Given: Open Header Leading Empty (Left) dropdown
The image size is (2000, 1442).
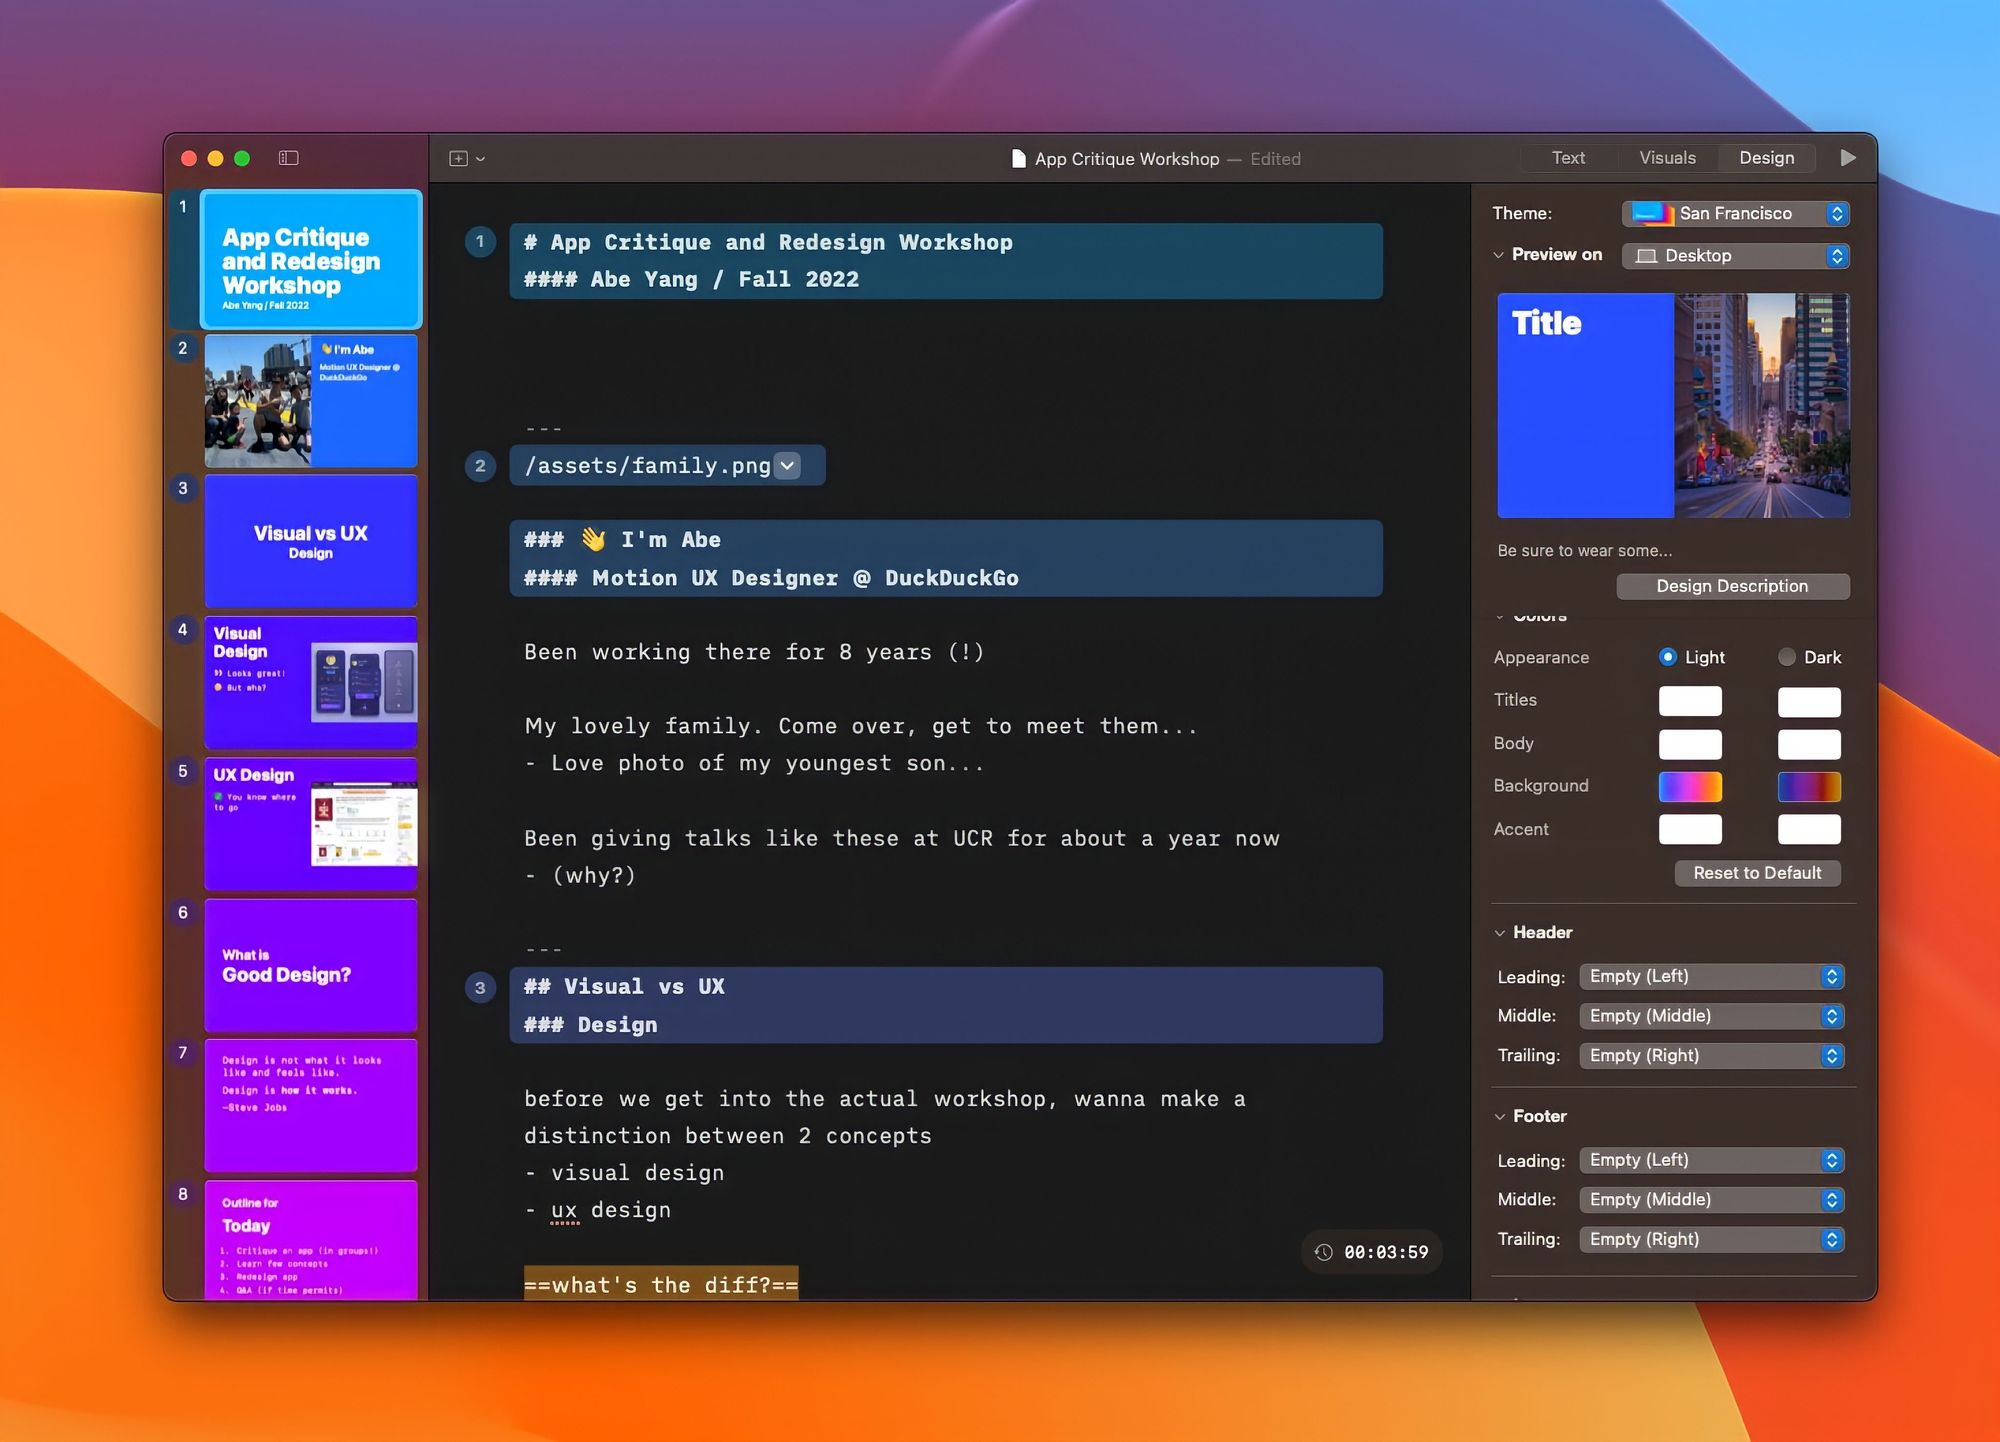Looking at the screenshot, I should point(1711,977).
